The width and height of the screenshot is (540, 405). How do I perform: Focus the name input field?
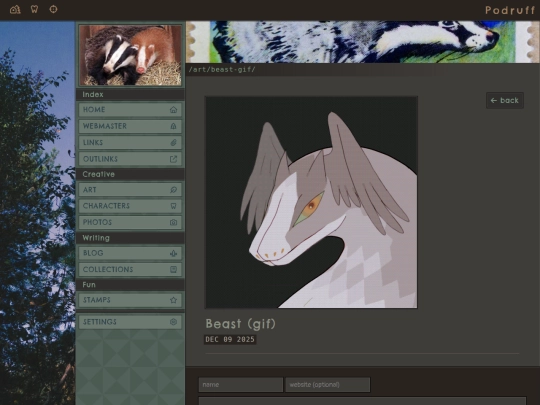click(241, 385)
